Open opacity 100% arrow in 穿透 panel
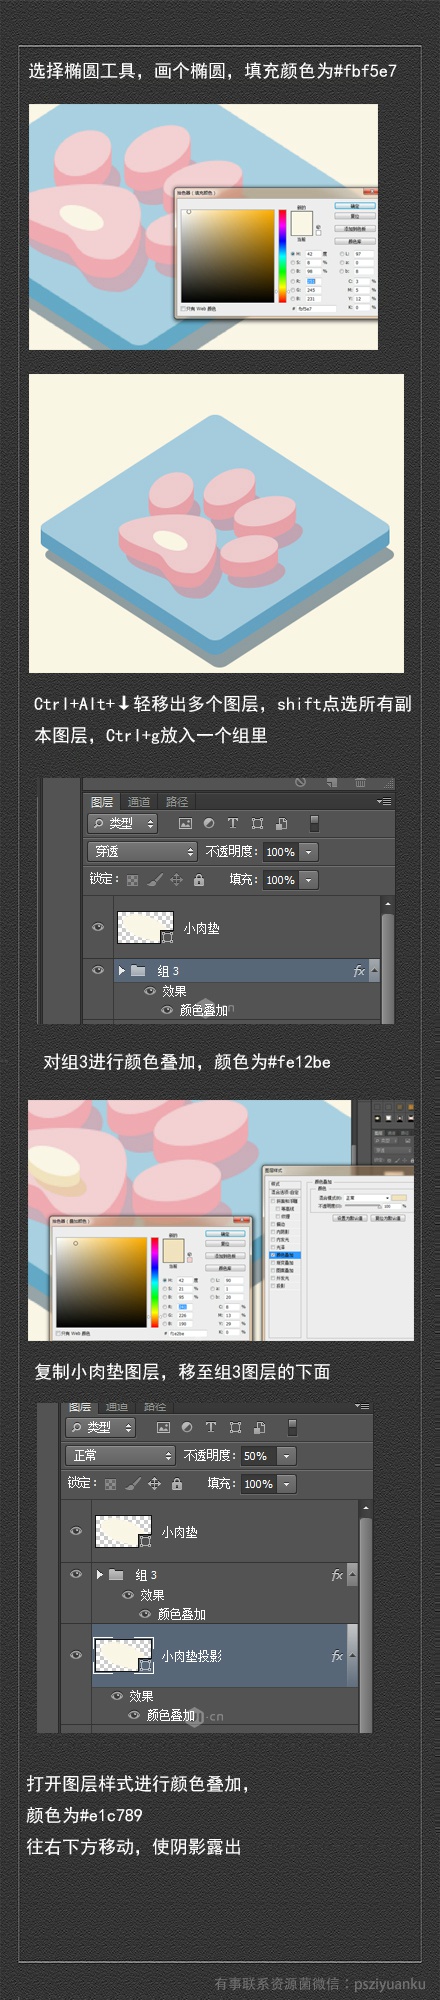Screen dimensions: 440x2000 308,852
